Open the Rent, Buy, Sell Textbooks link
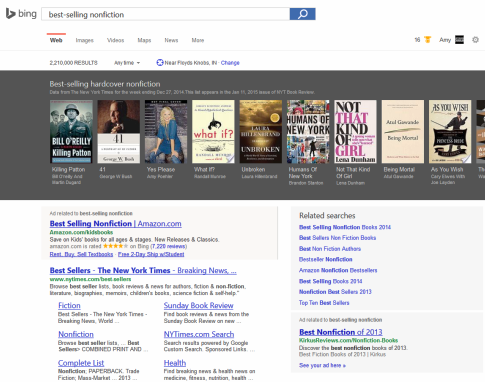Image resolution: width=485 pixels, height=382 pixels. [x=81, y=254]
